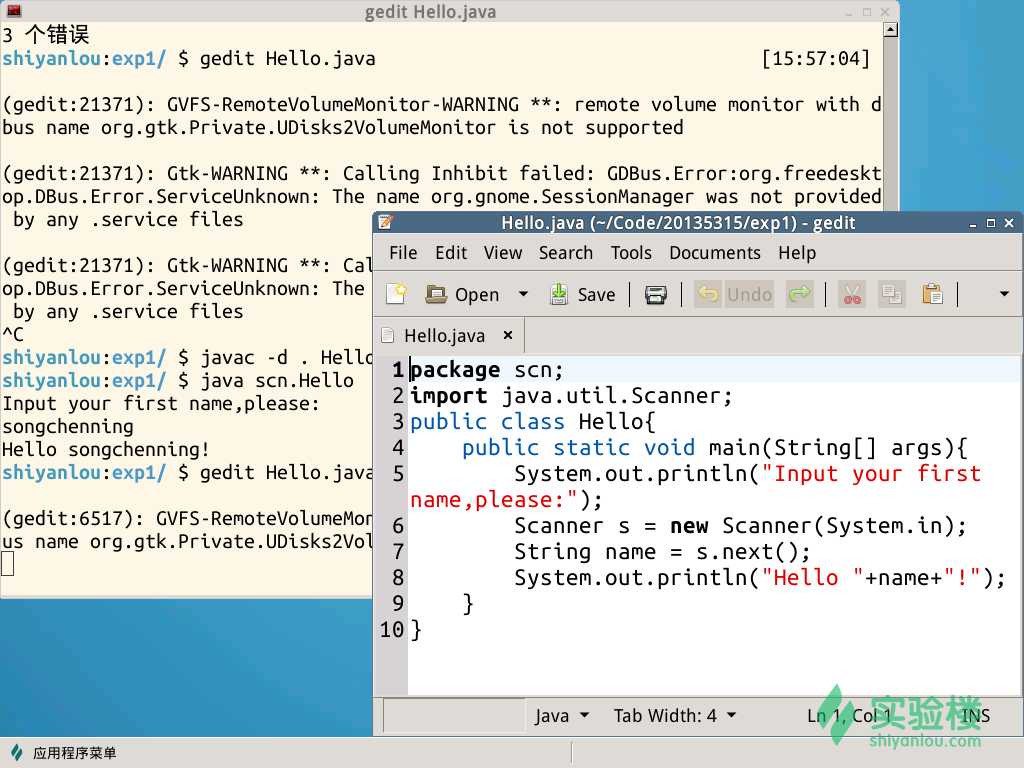Open the View menu
This screenshot has height=768, width=1024.
(503, 253)
